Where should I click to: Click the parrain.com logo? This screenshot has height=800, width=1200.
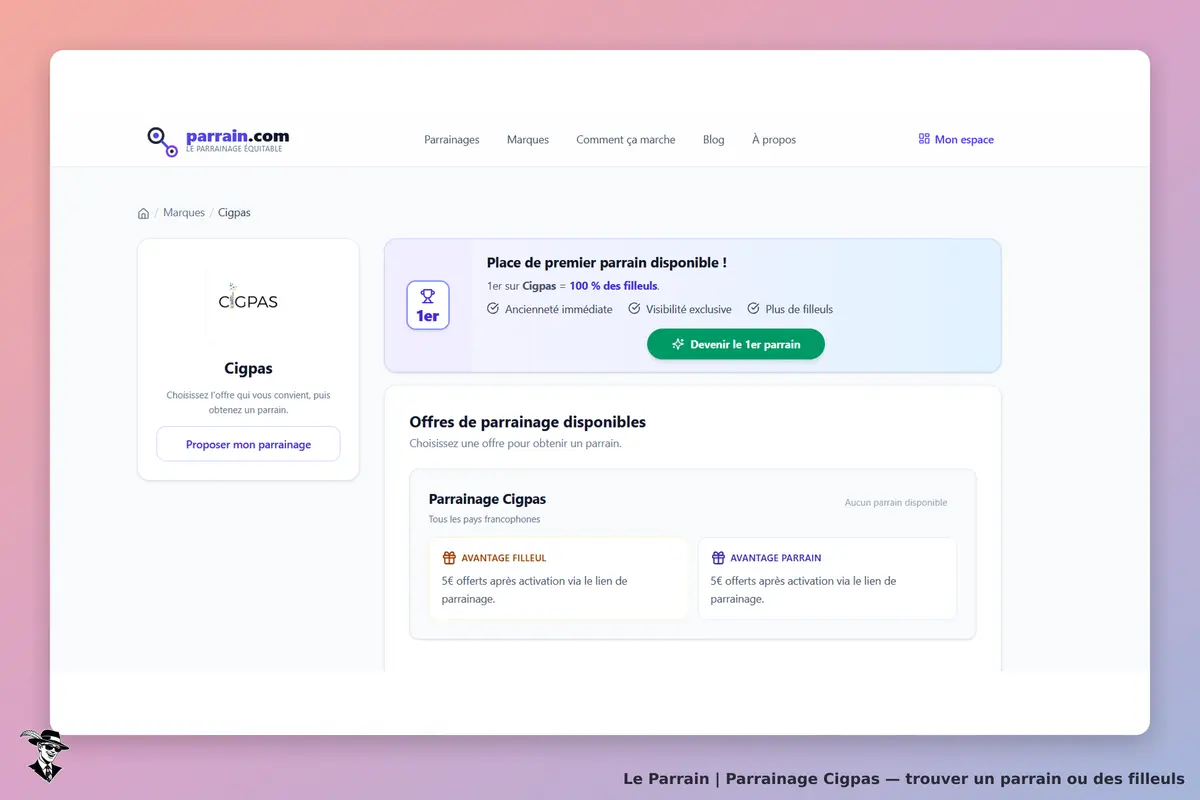click(218, 141)
